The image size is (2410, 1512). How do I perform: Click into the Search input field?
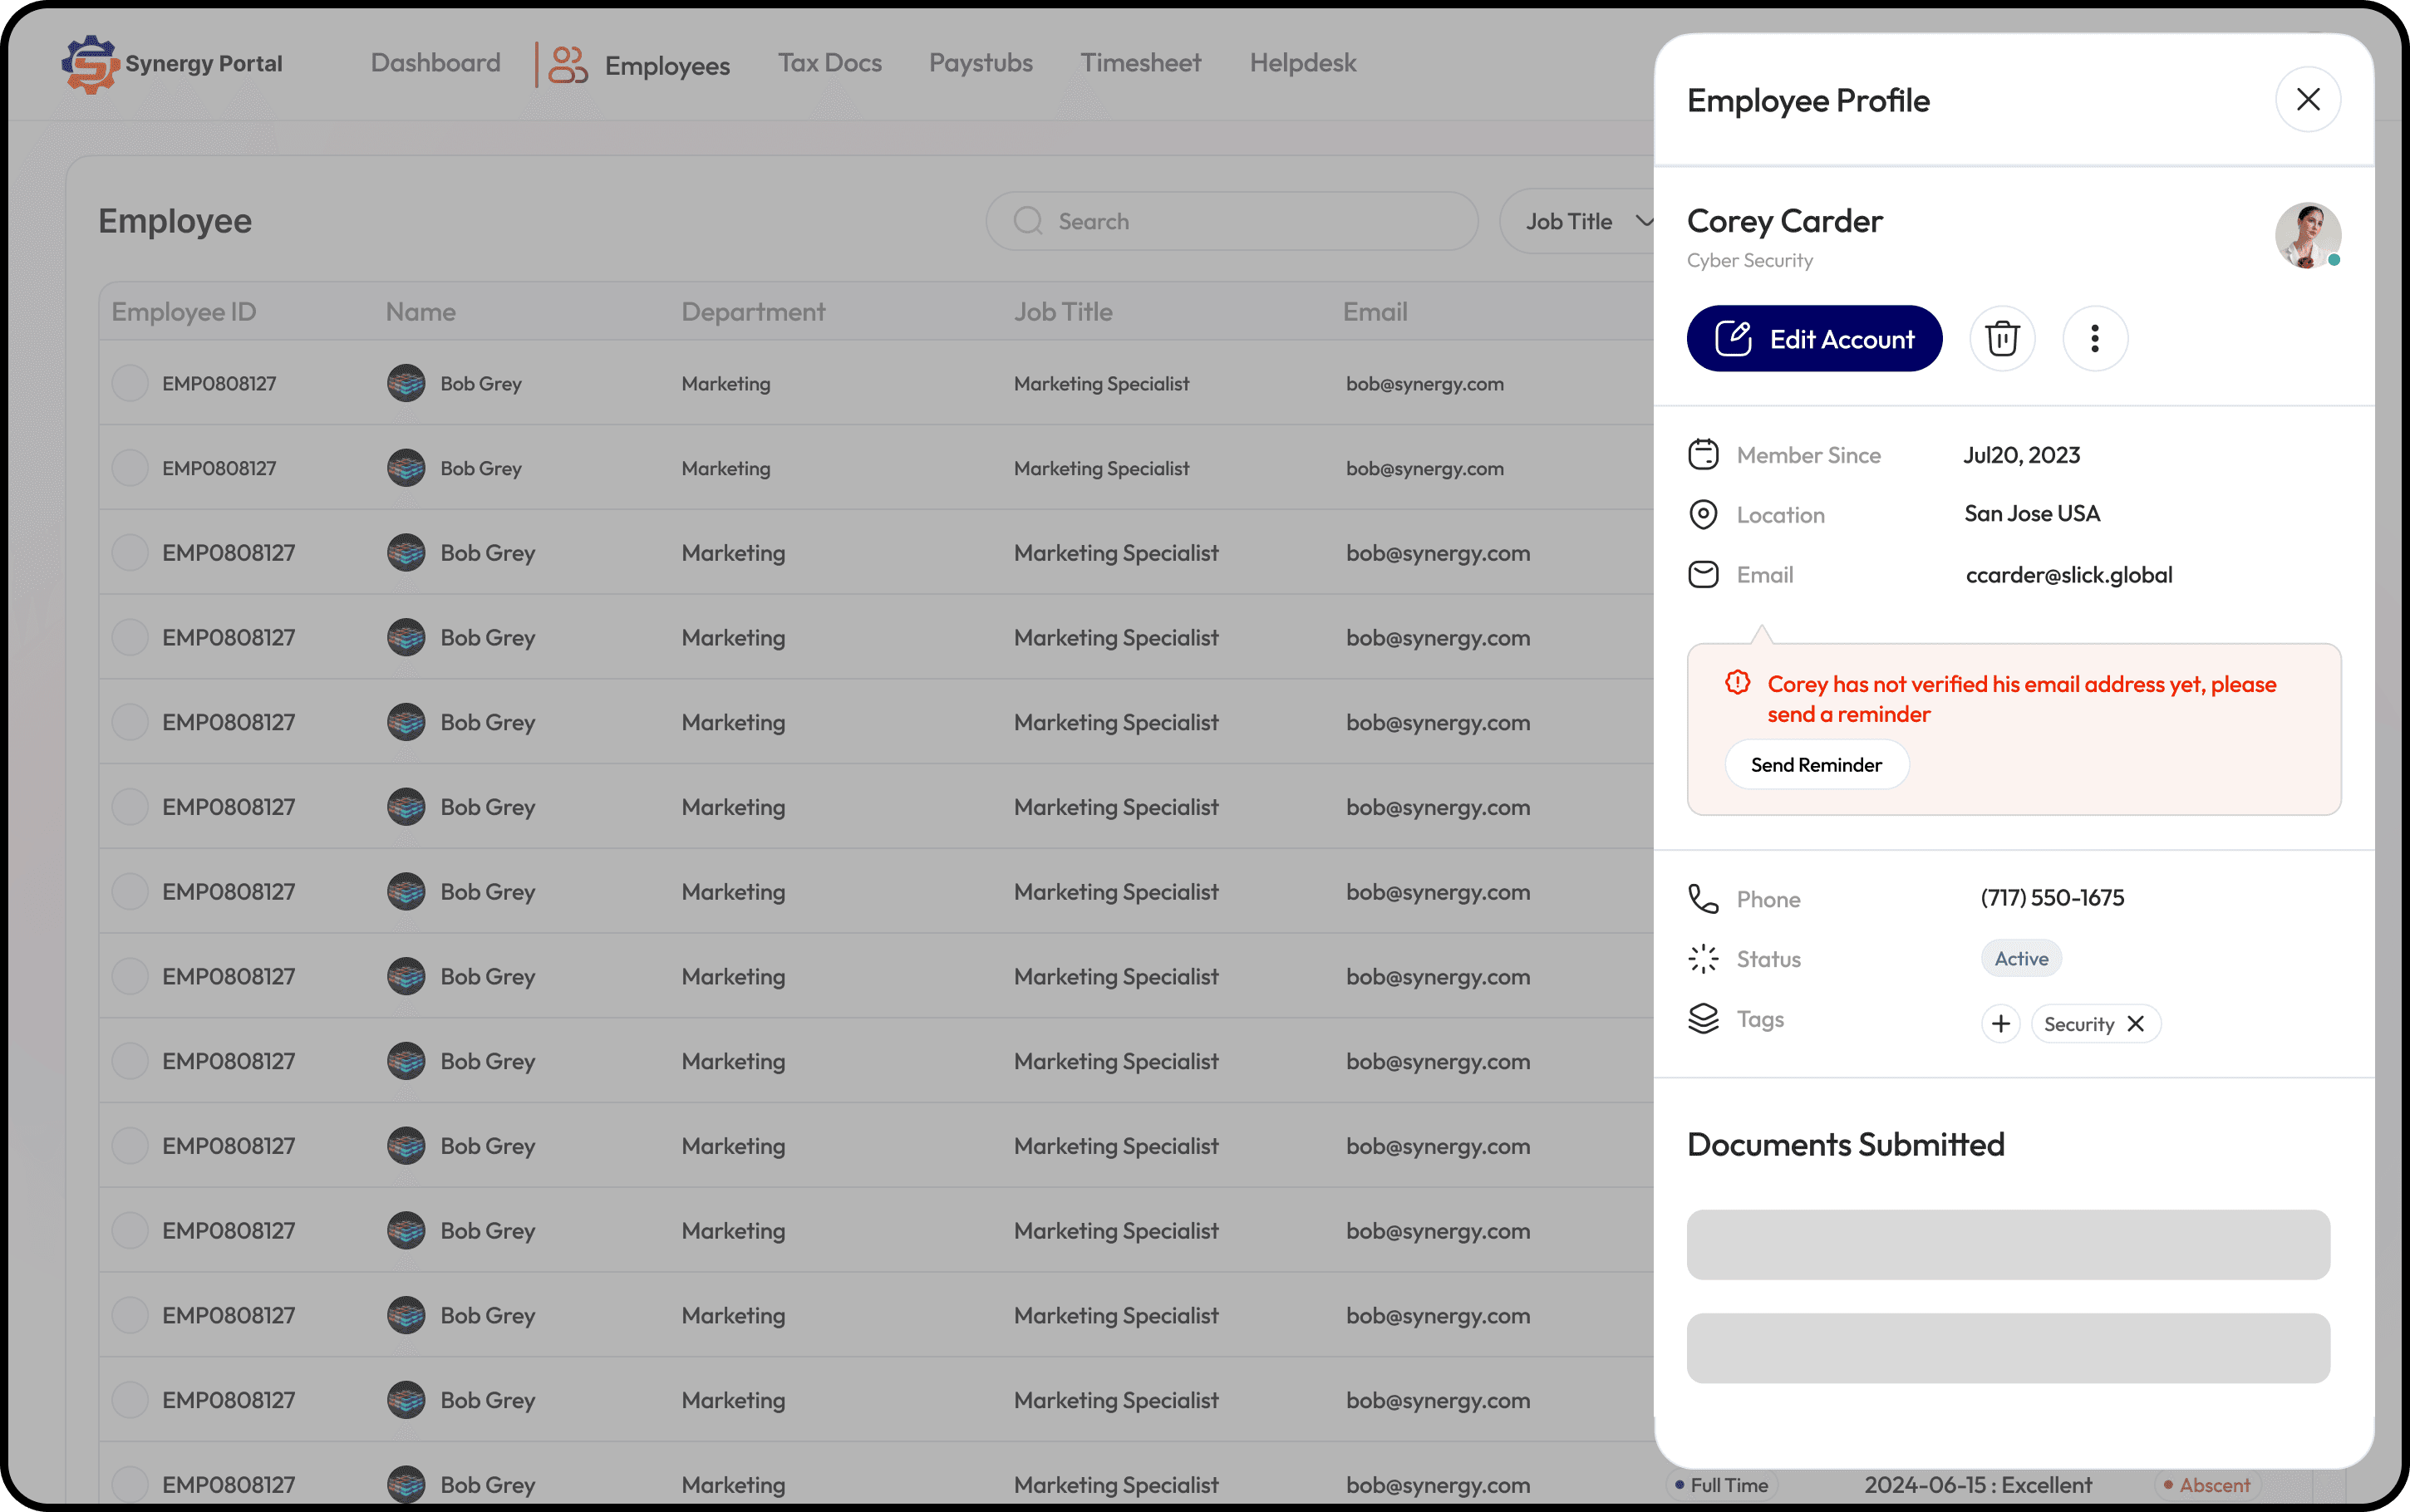point(1250,221)
